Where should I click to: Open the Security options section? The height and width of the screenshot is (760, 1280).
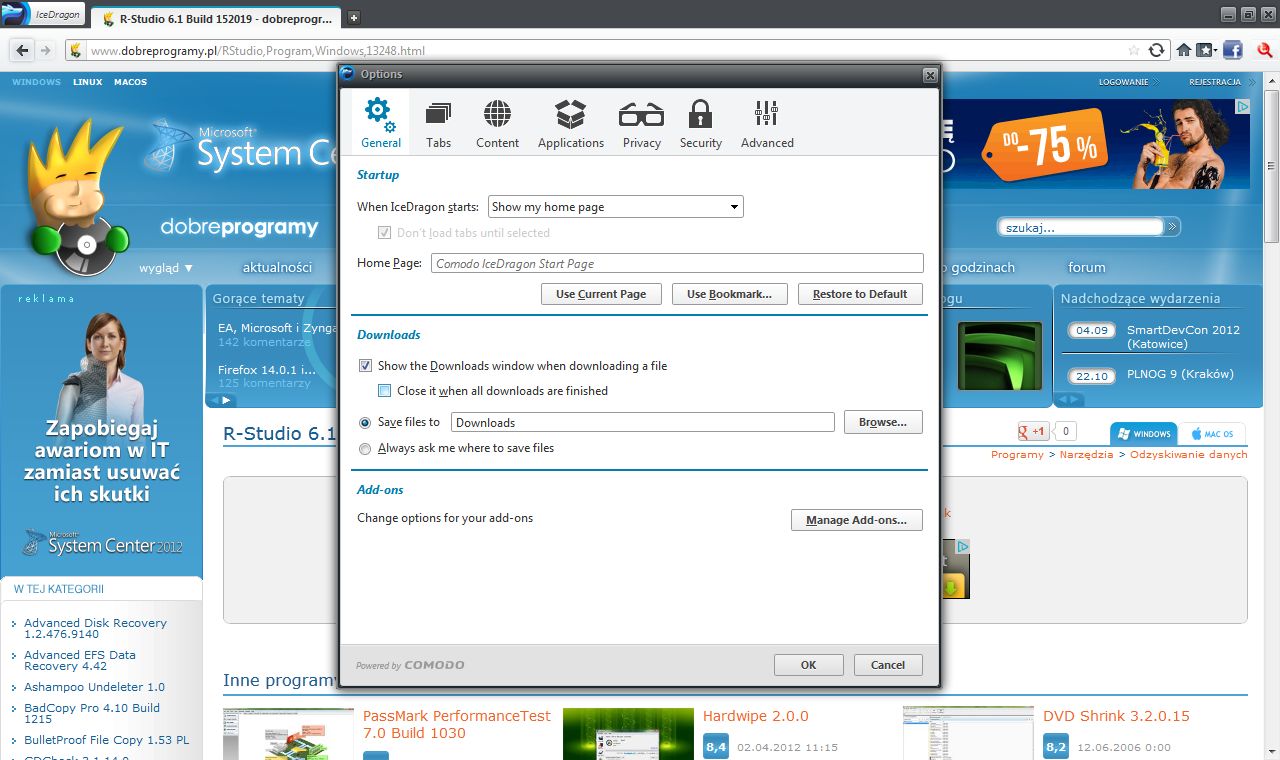700,122
